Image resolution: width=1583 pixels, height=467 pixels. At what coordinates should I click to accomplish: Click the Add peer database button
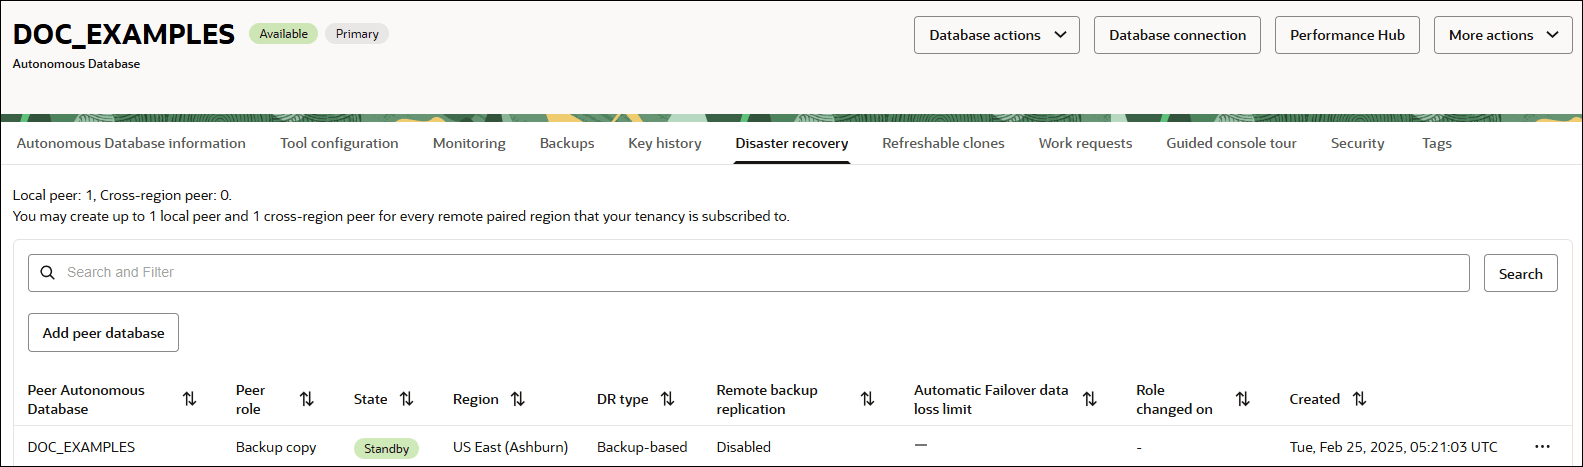point(103,333)
